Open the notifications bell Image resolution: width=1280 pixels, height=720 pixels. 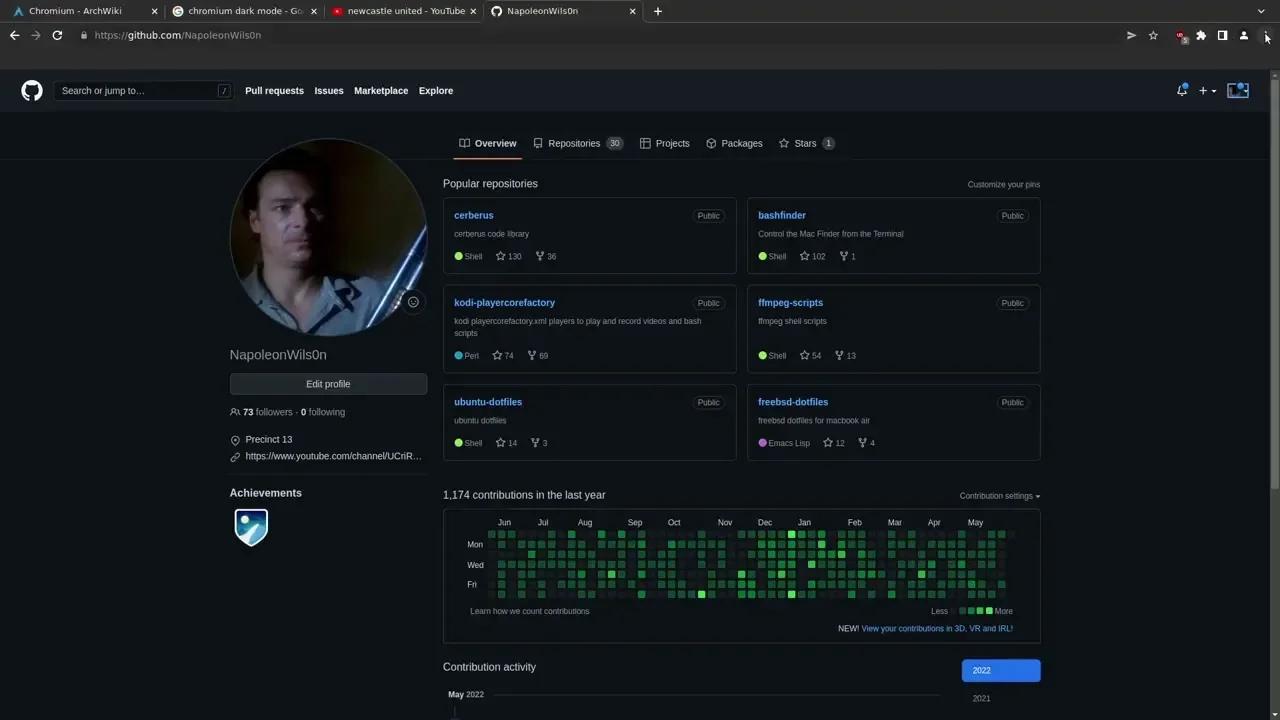tap(1182, 90)
